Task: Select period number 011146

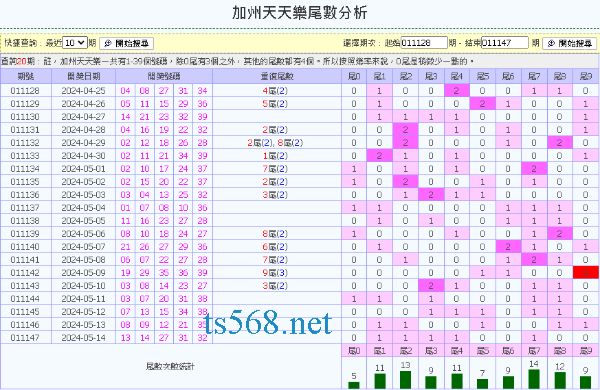Action: [x=25, y=325]
